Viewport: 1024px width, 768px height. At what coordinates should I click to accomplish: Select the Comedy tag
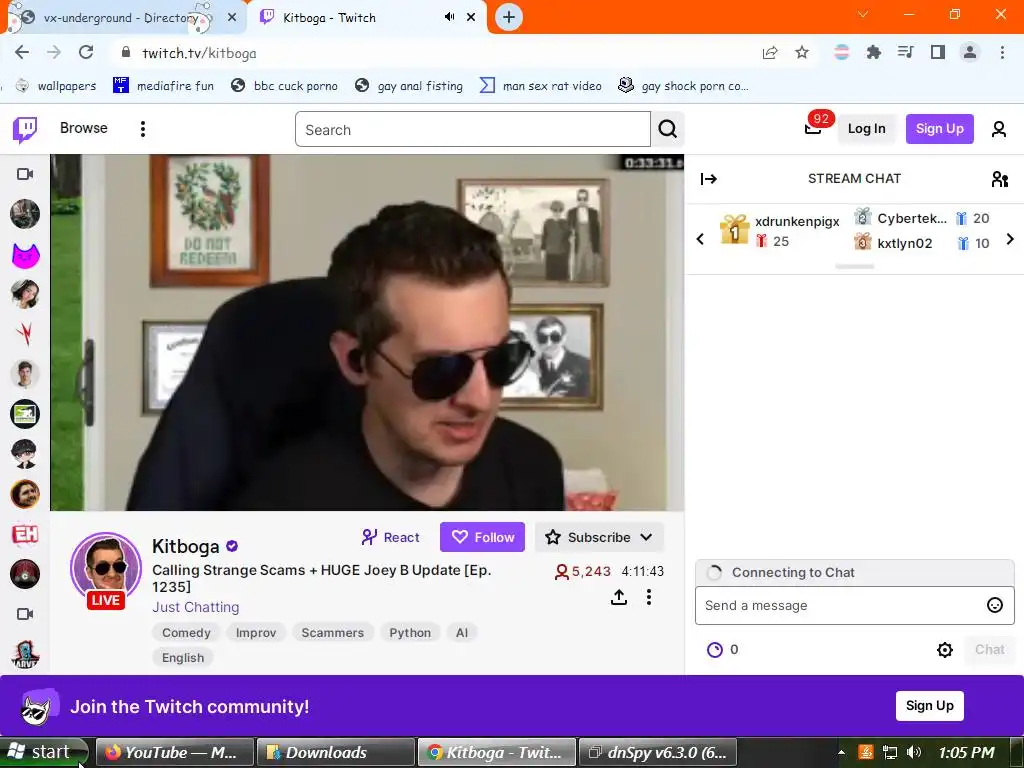coord(186,632)
